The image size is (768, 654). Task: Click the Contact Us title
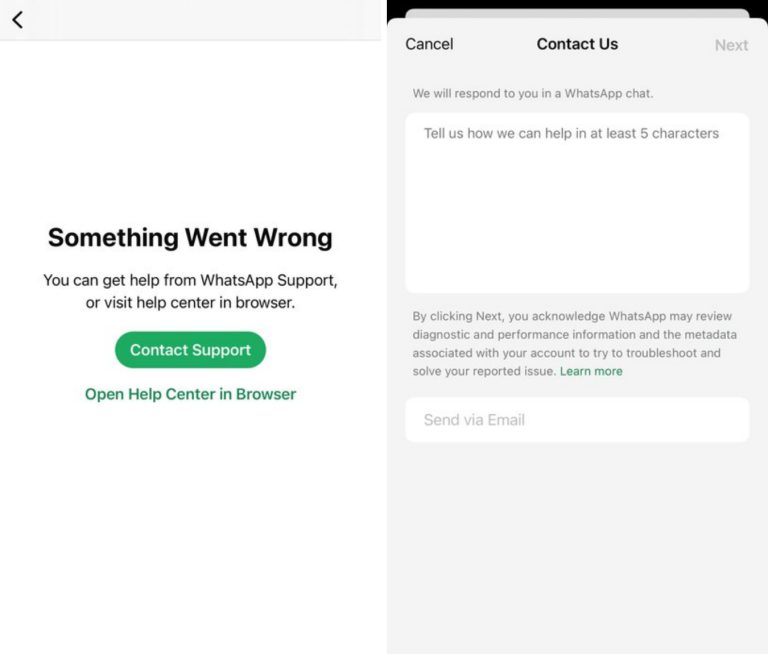click(x=577, y=44)
